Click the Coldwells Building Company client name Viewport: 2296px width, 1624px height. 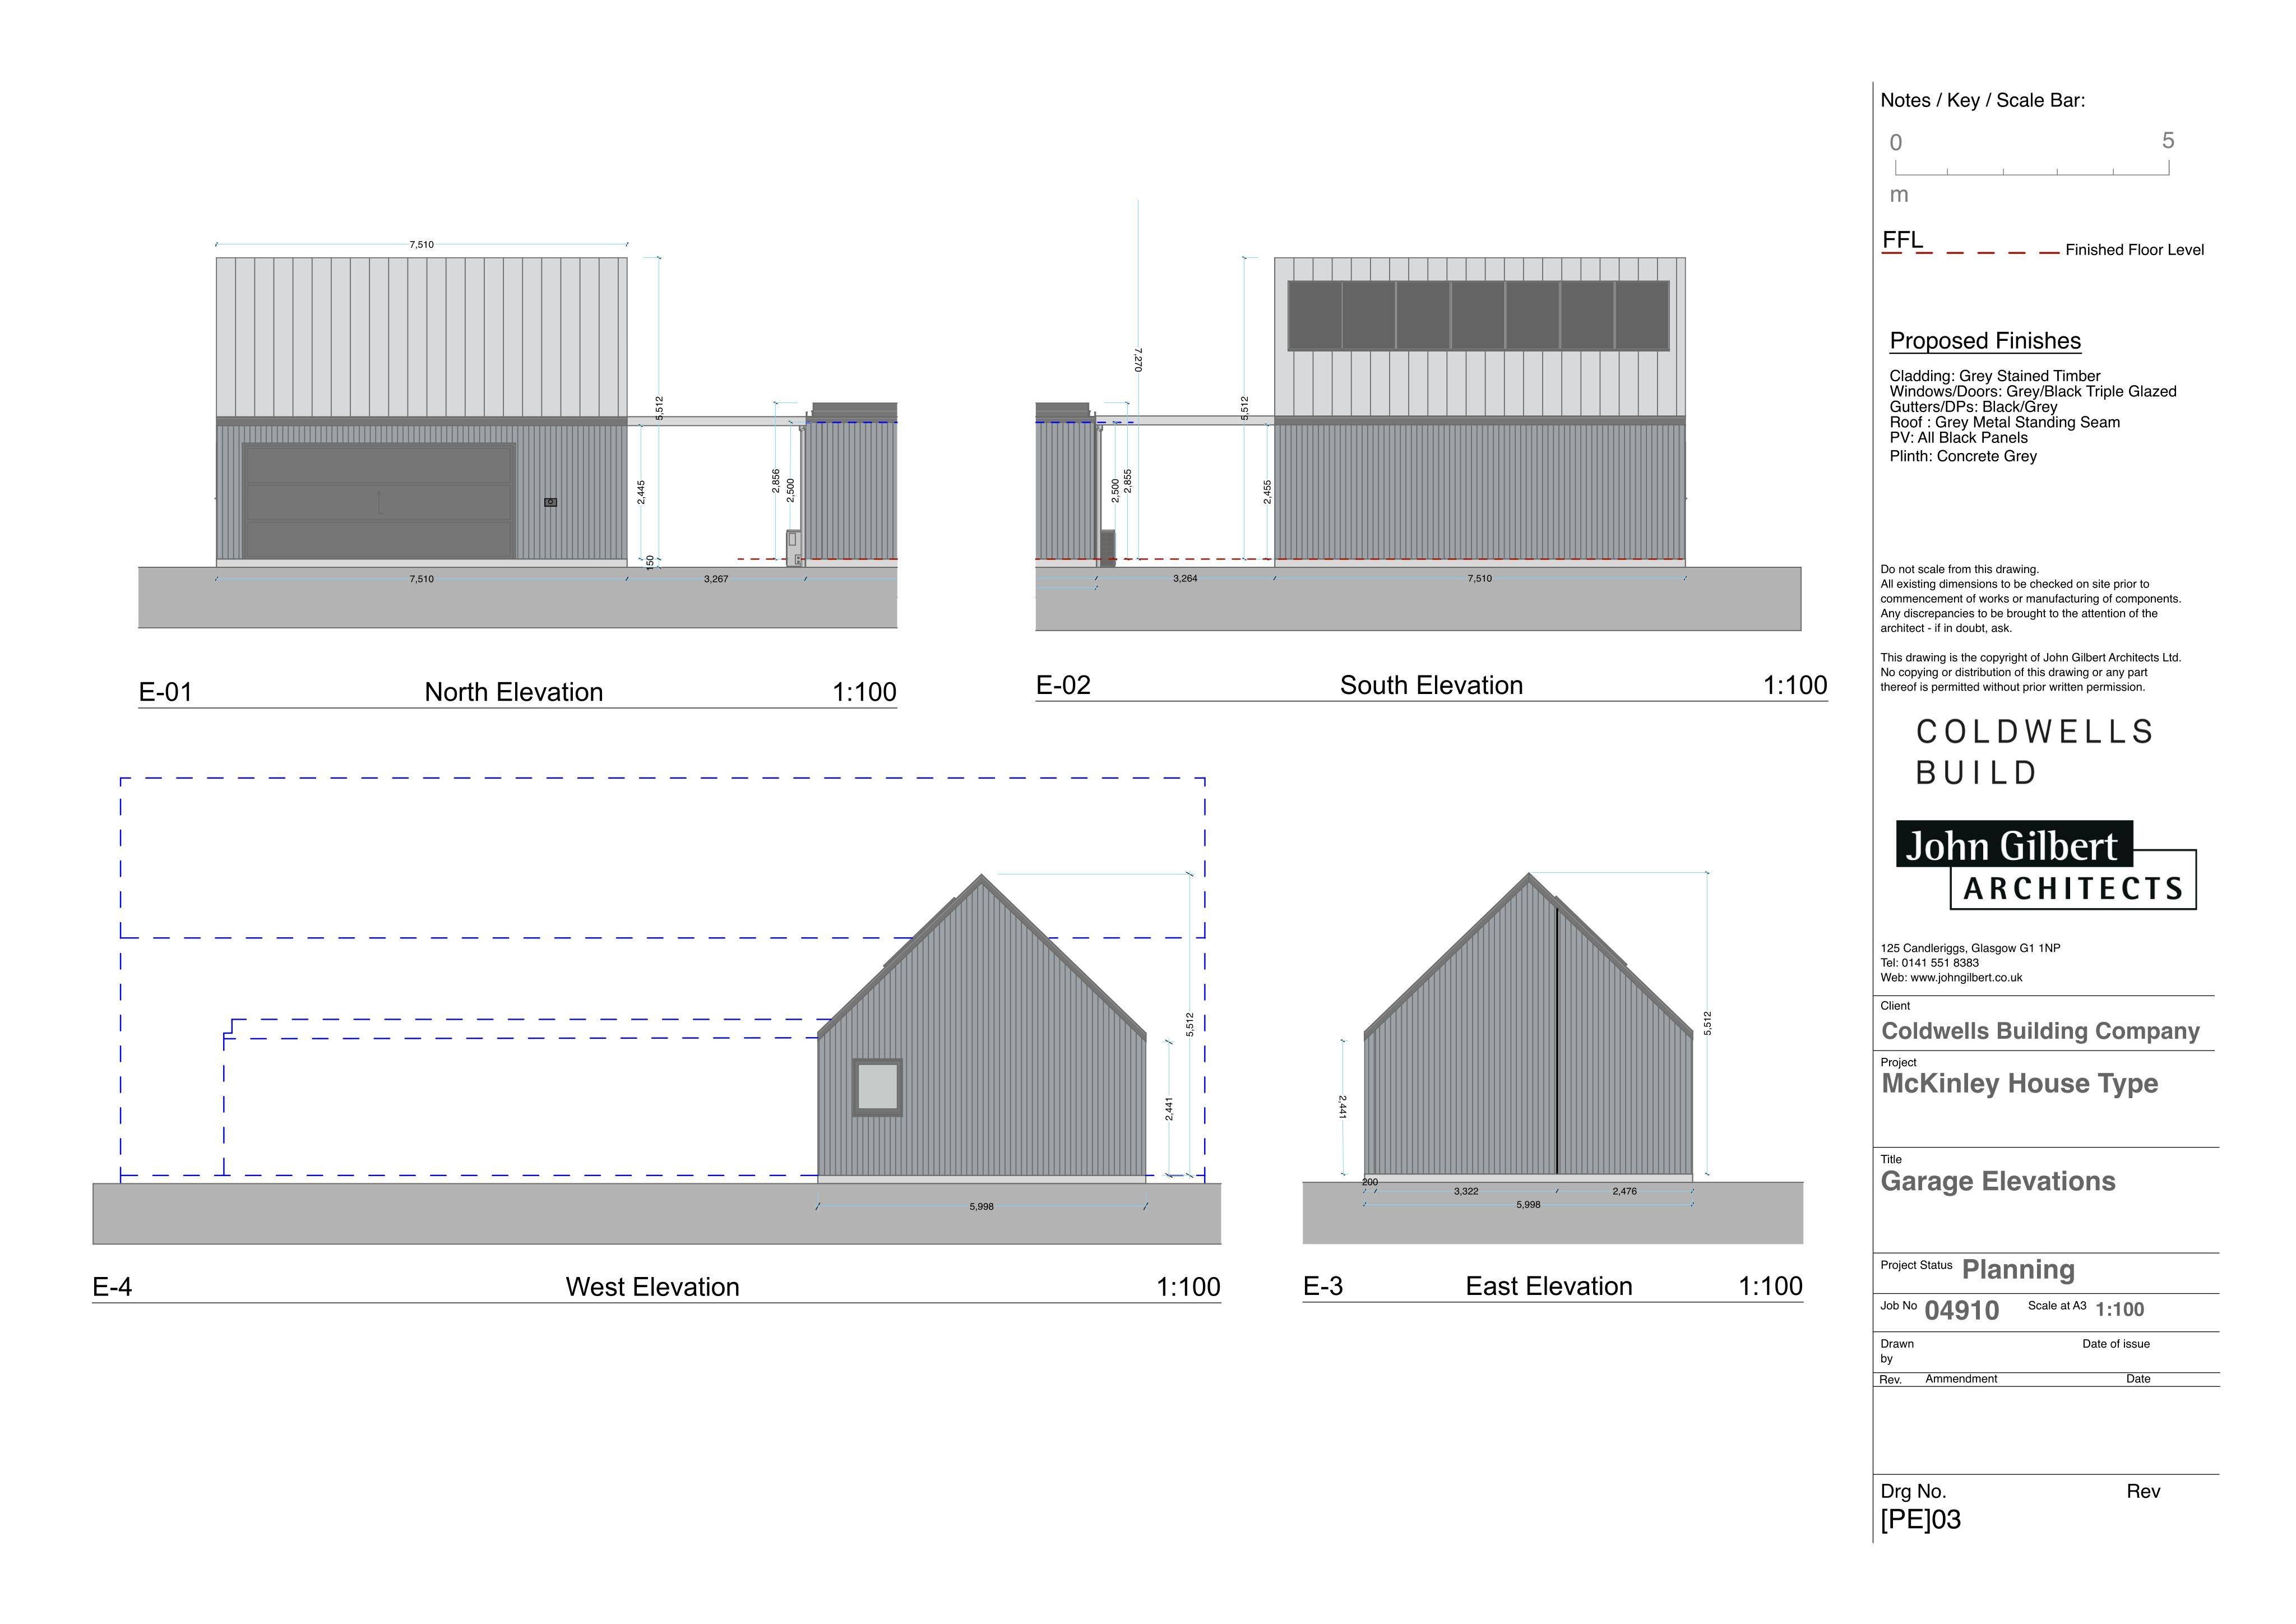pyautogui.click(x=2040, y=1031)
